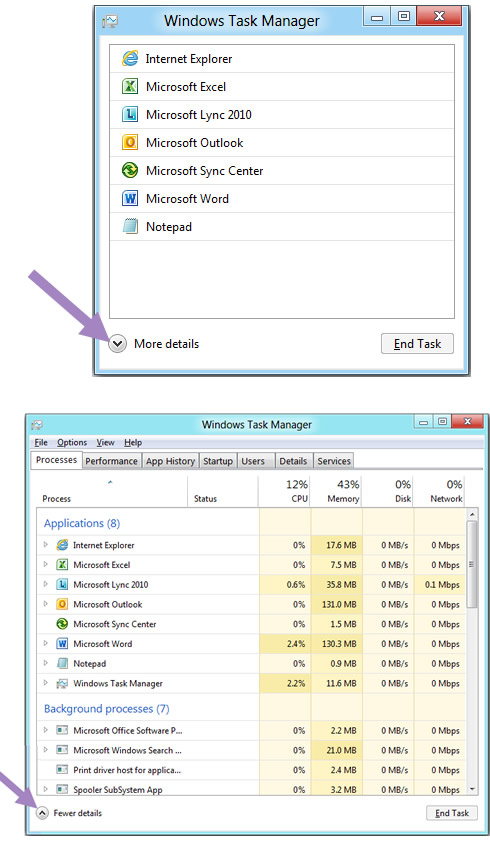The width and height of the screenshot is (490, 843).
Task: Open the File menu
Action: (x=41, y=442)
